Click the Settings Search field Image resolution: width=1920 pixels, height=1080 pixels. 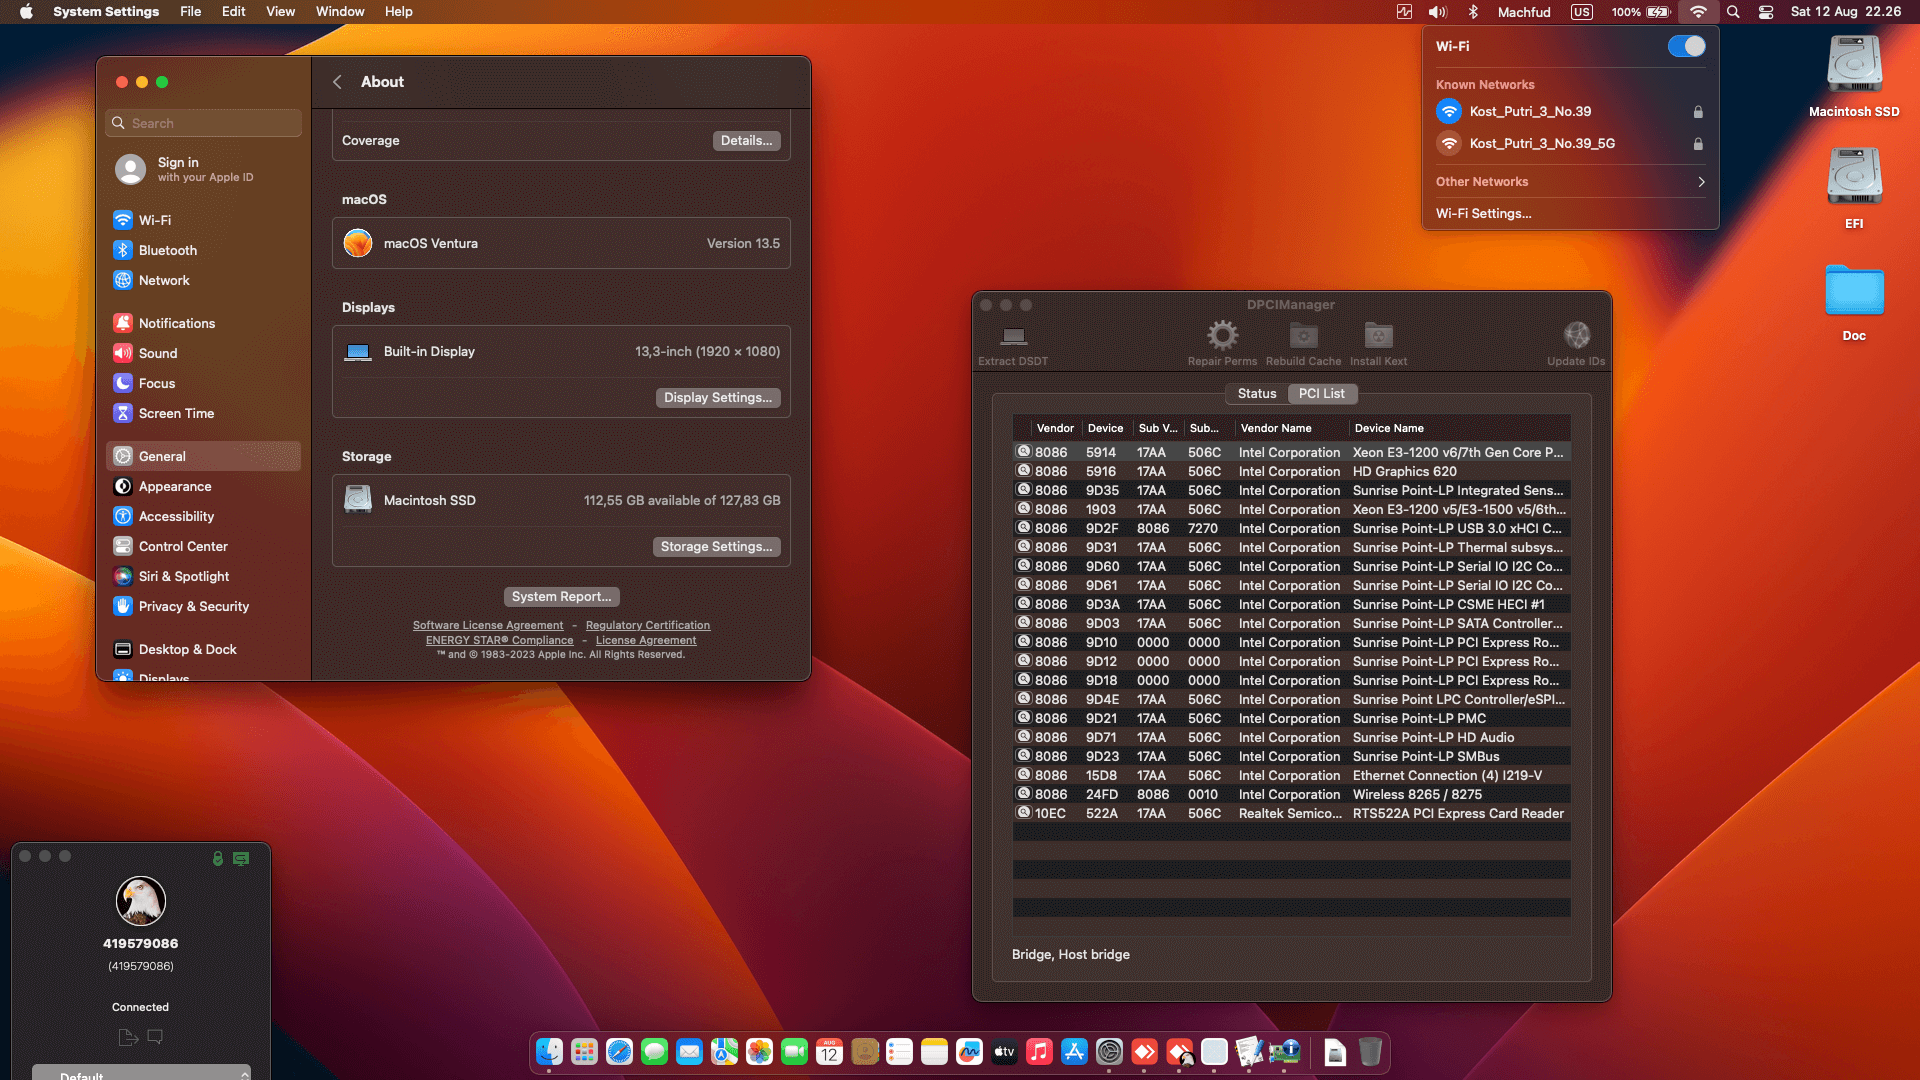click(204, 123)
